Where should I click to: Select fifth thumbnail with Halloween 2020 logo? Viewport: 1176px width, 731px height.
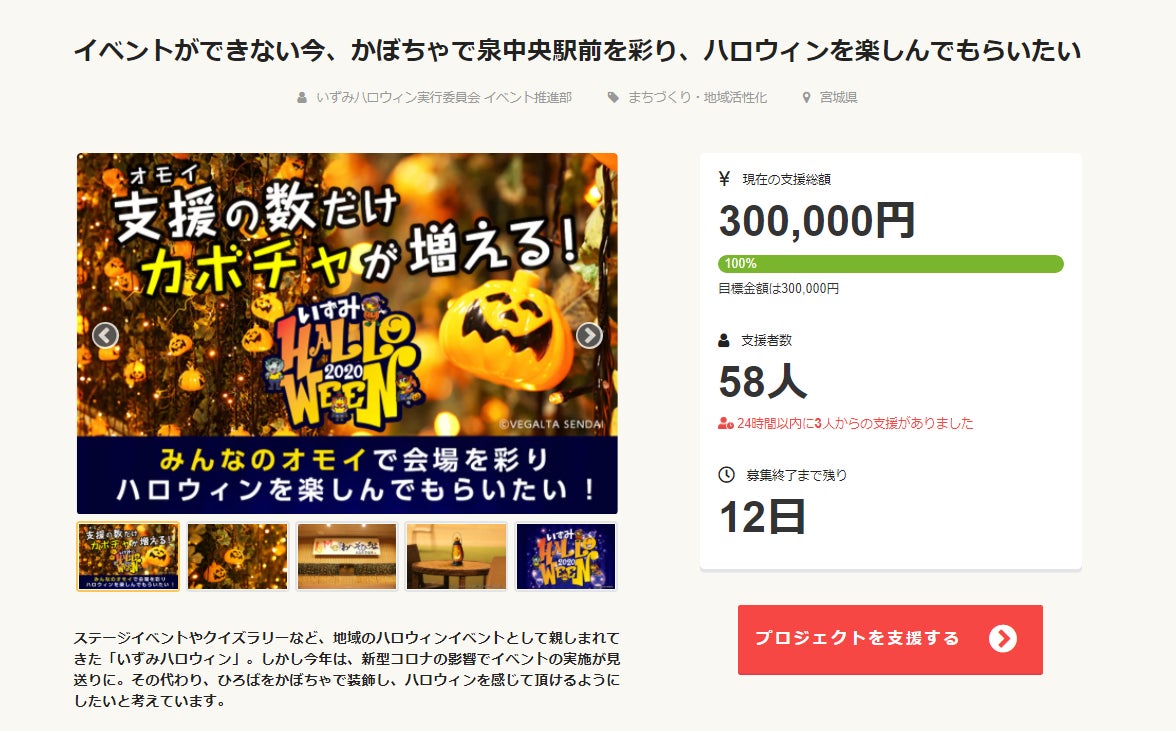point(566,556)
